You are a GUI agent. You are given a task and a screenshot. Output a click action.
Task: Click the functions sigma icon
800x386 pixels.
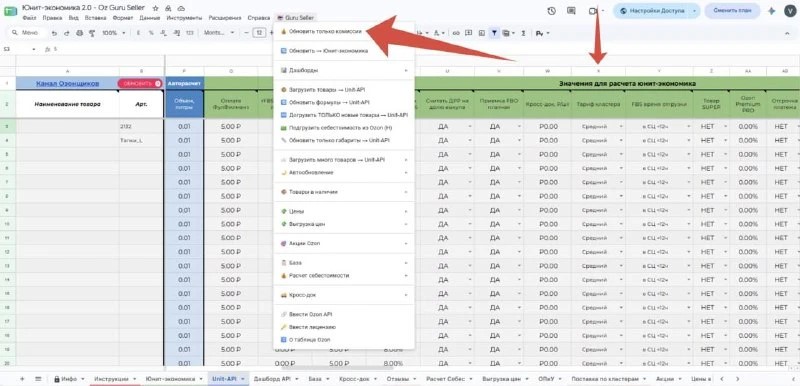pos(523,33)
